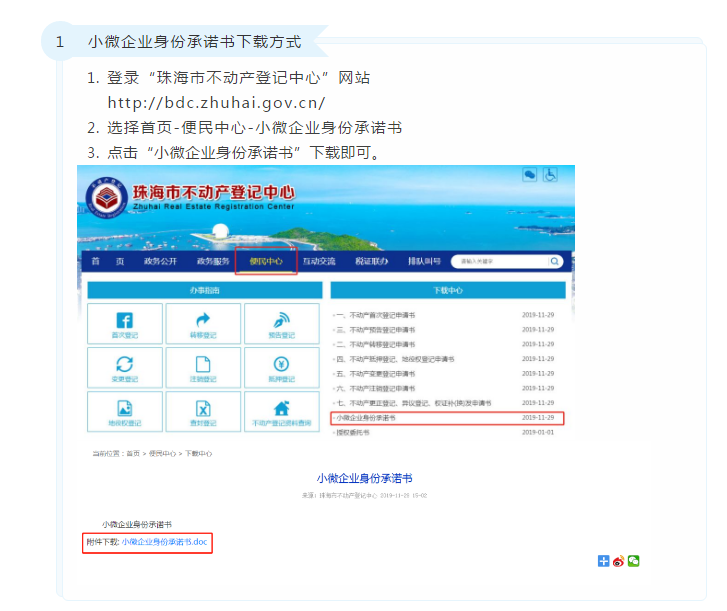Image resolution: width=727 pixels, height=611 pixels.
Task: Share via the WeChat icon
Action: [x=633, y=561]
